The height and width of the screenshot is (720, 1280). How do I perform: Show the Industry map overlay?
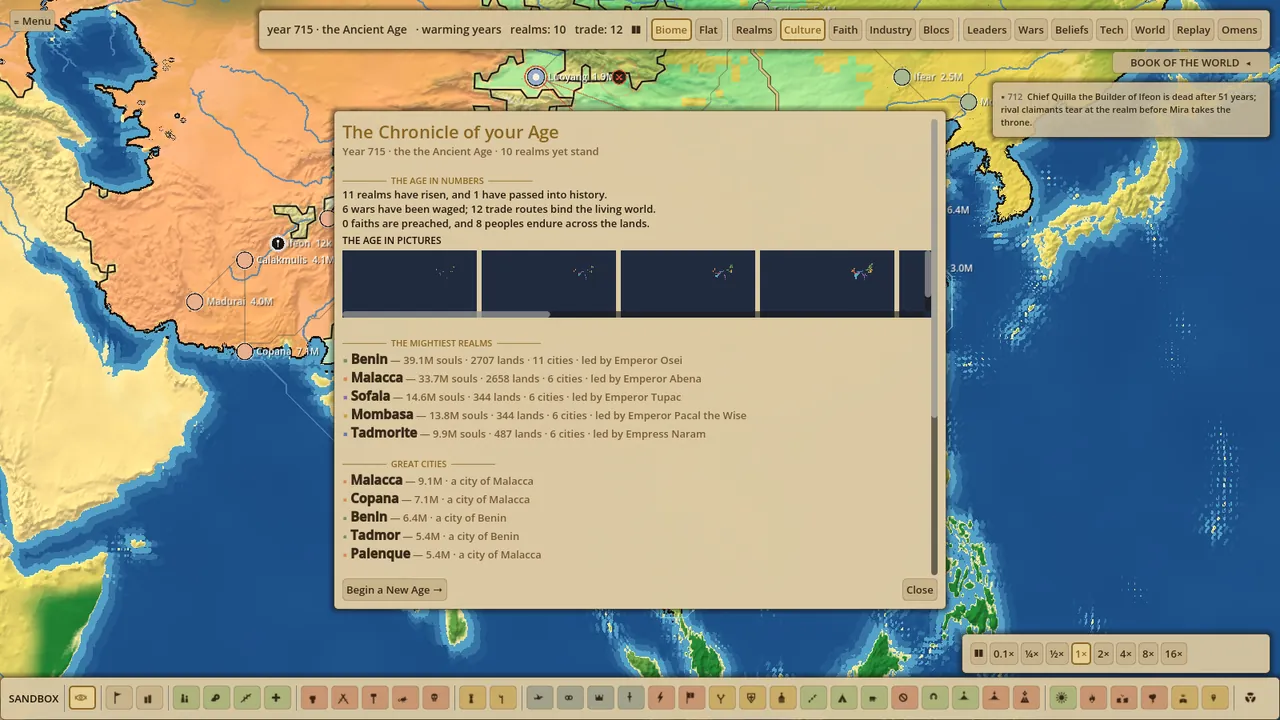point(890,30)
